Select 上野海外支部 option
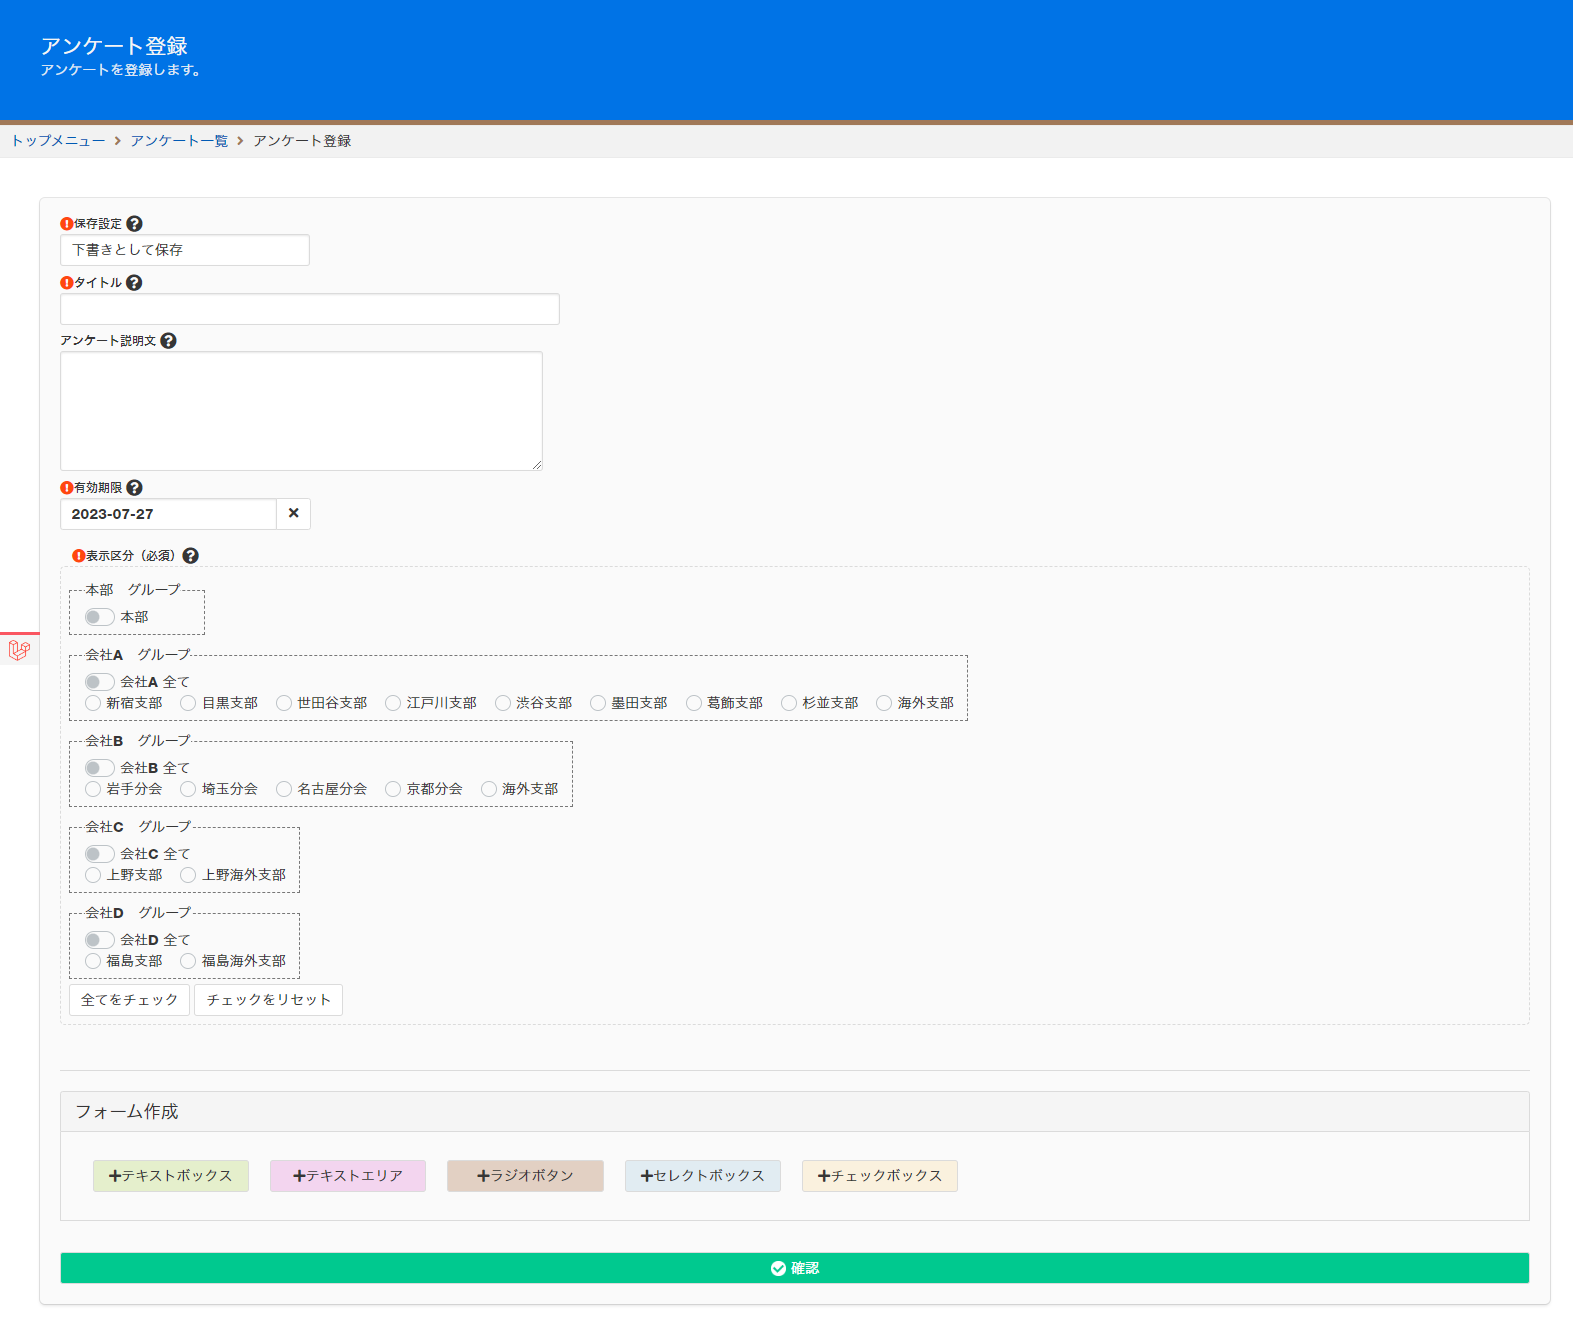Image resolution: width=1573 pixels, height=1332 pixels. pos(188,875)
